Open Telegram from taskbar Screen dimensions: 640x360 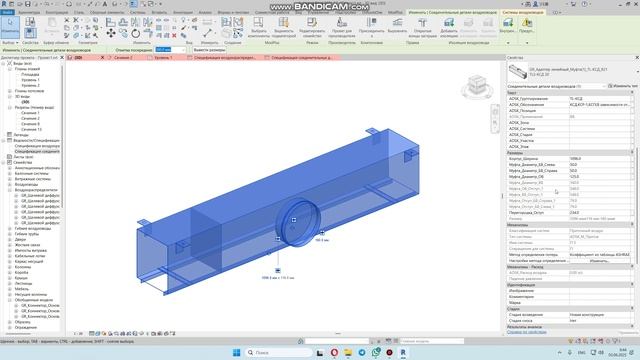click(362, 352)
